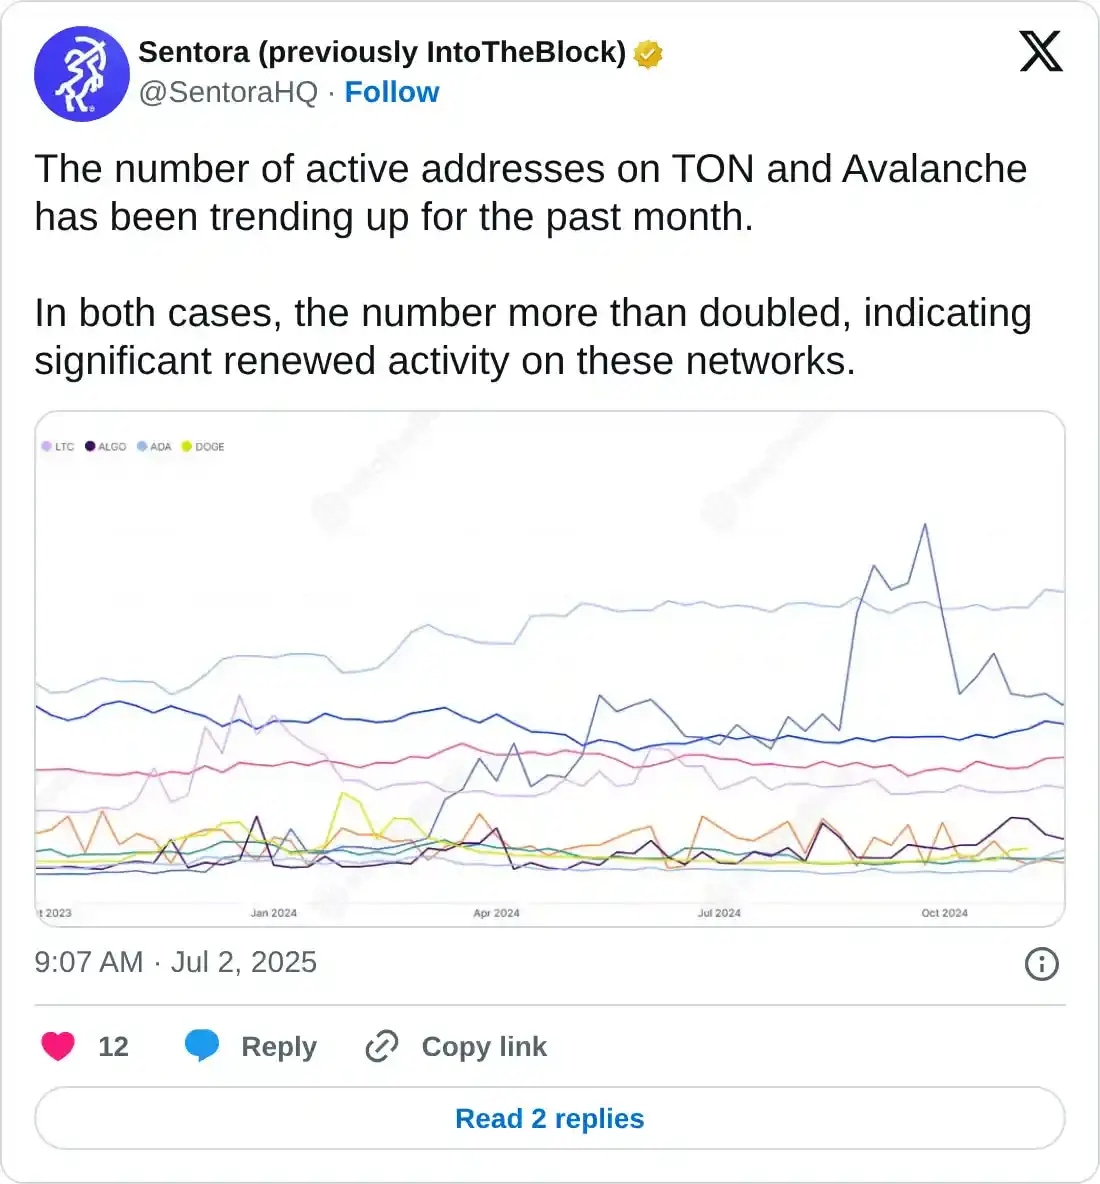Select the @SentoraHQ handle
Image resolution: width=1100 pixels, height=1184 pixels.
pyautogui.click(x=229, y=92)
